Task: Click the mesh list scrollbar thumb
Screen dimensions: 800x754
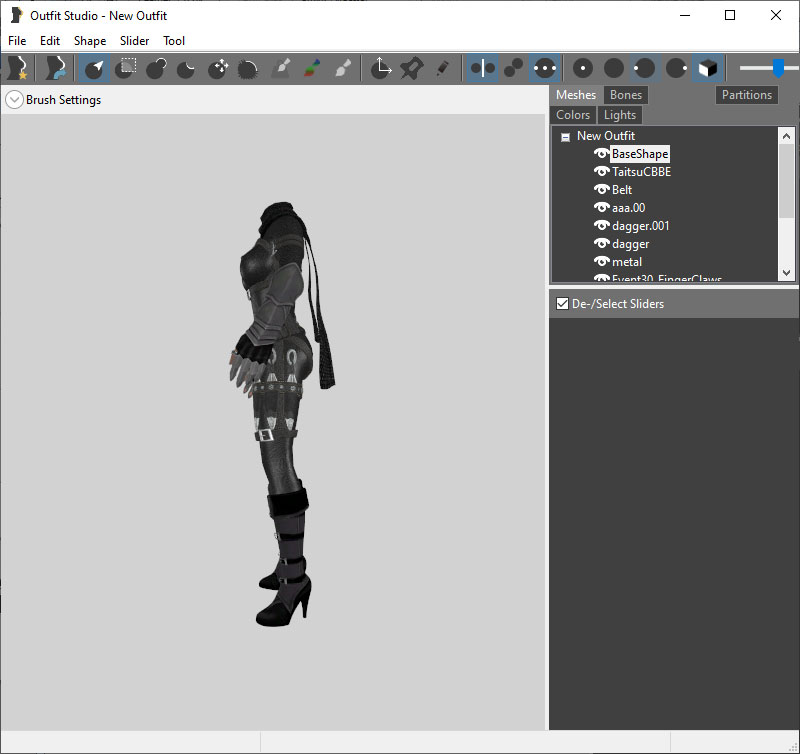Action: [x=786, y=181]
